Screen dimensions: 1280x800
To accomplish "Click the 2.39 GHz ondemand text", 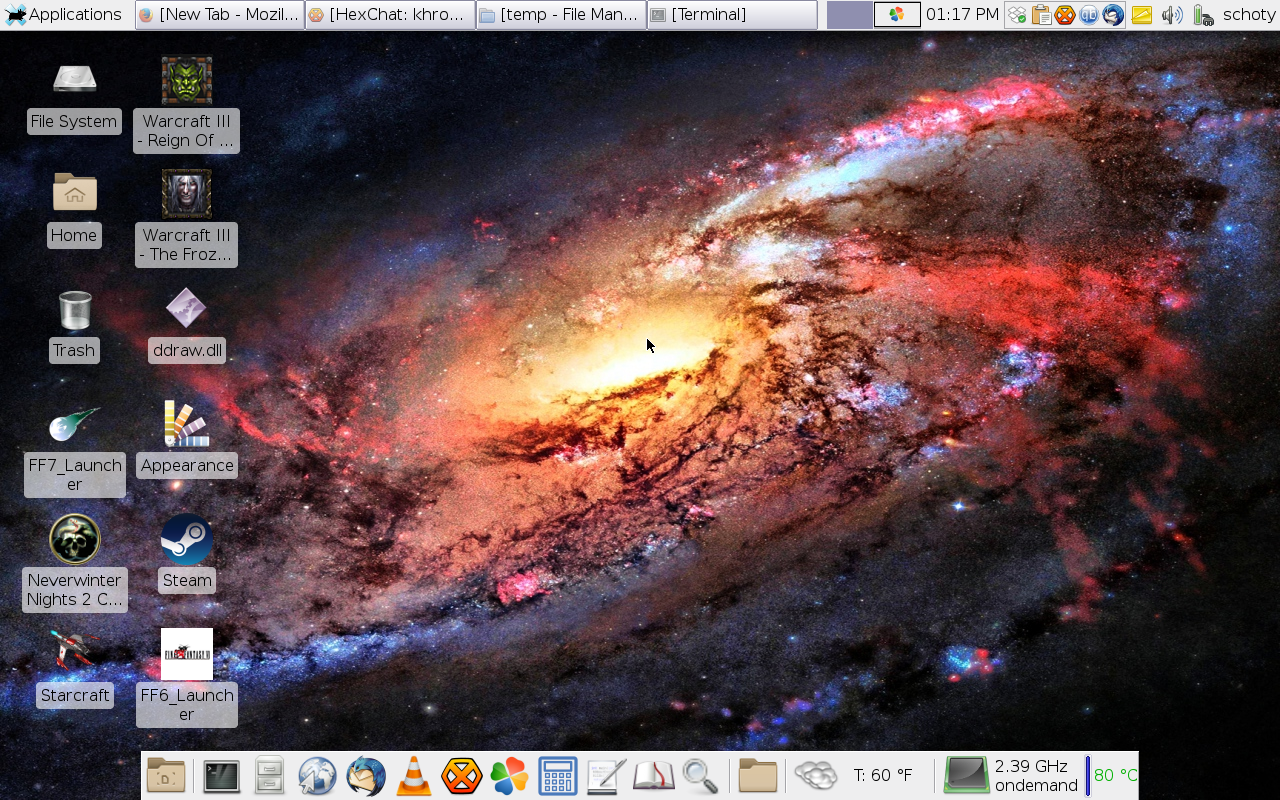I will point(1036,776).
